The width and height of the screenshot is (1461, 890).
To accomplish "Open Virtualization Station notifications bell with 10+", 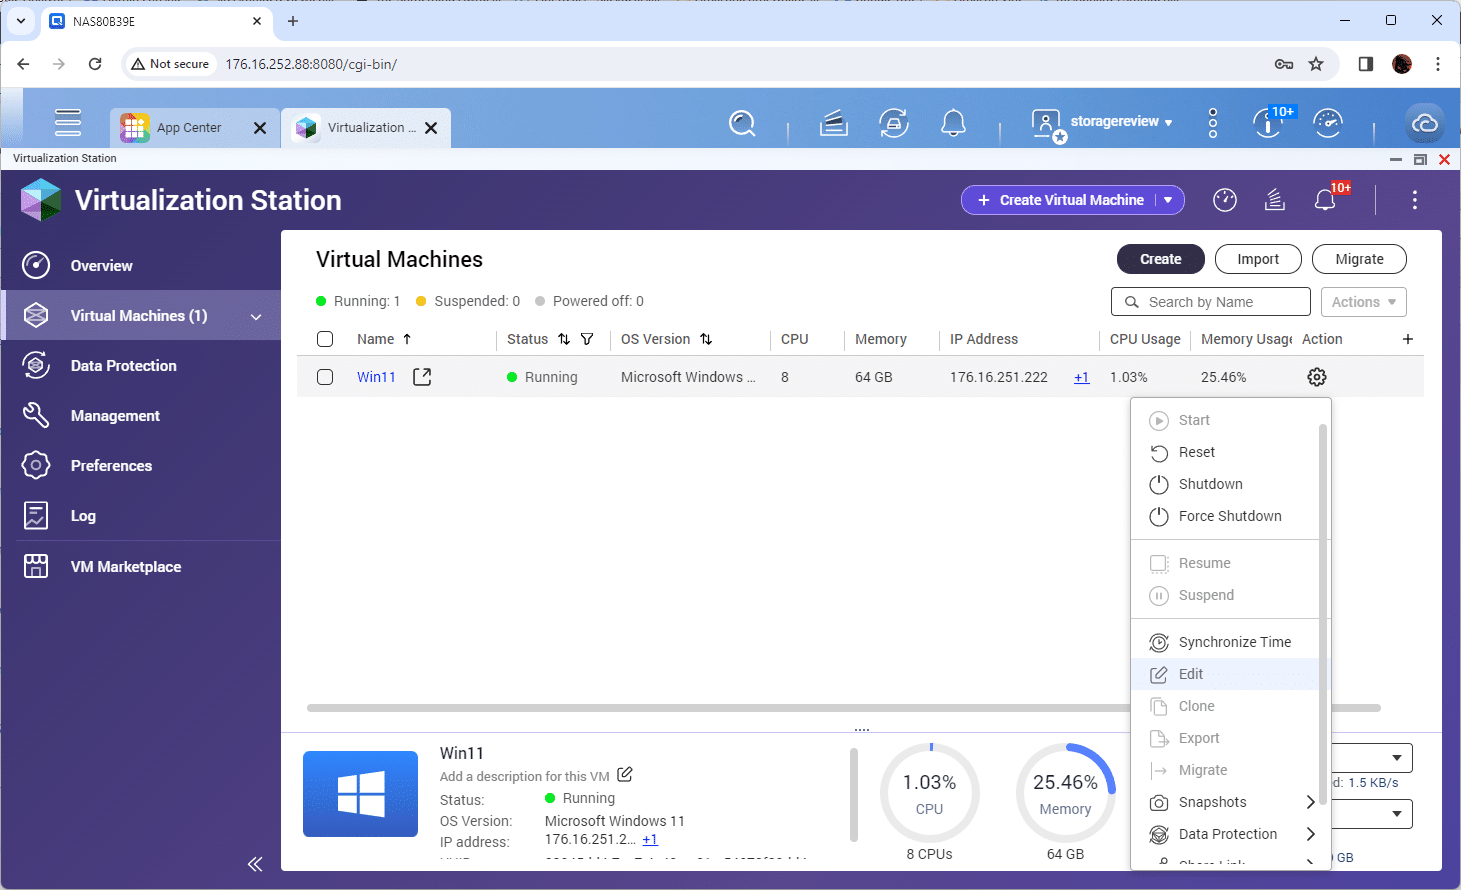I will pos(1325,200).
